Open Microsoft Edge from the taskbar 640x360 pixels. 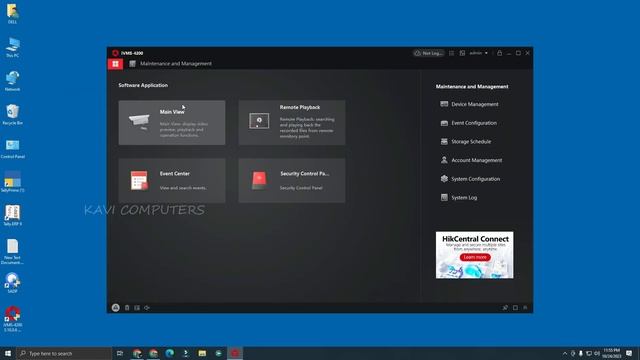170,353
